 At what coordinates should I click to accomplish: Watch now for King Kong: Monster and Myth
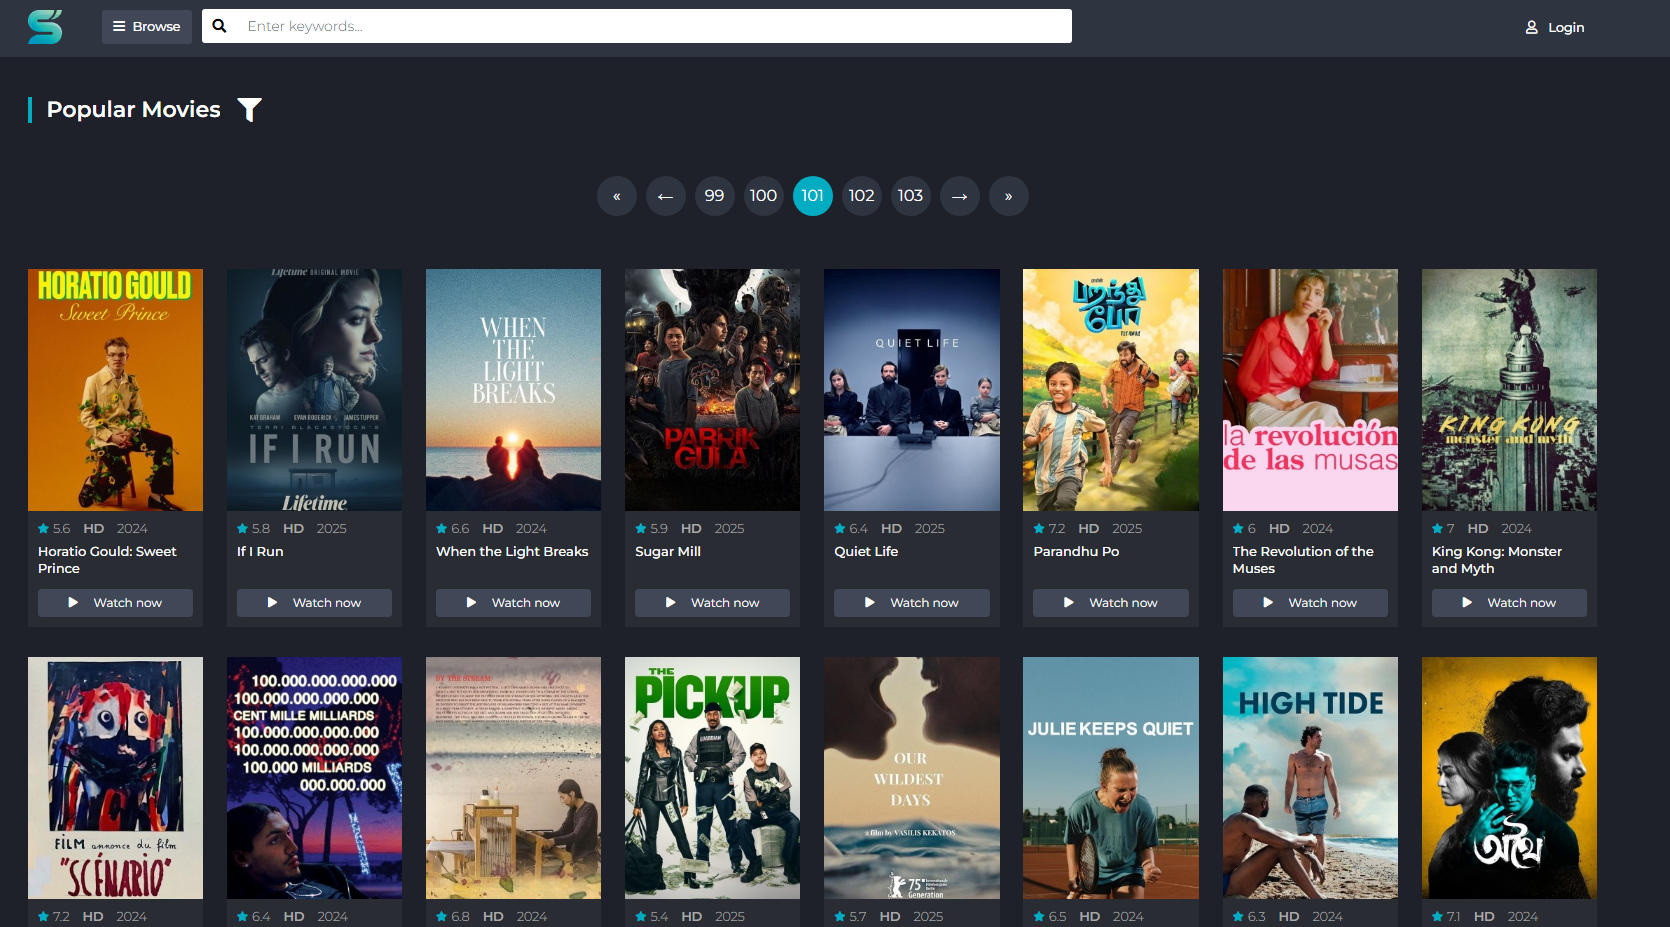(x=1509, y=603)
